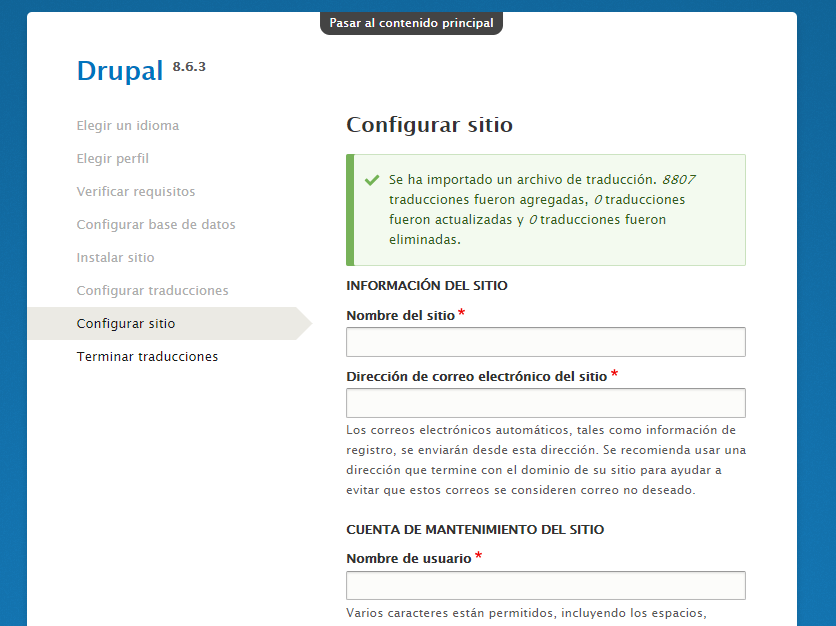Screen dimensions: 836x626
Task: Focus the 'Nombre de usuario' input field
Action: point(546,585)
